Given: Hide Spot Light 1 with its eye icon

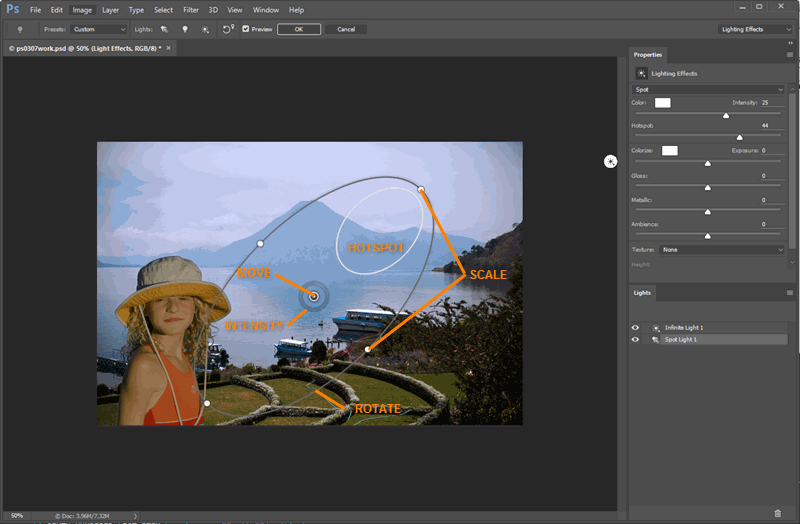Looking at the screenshot, I should click(635, 340).
